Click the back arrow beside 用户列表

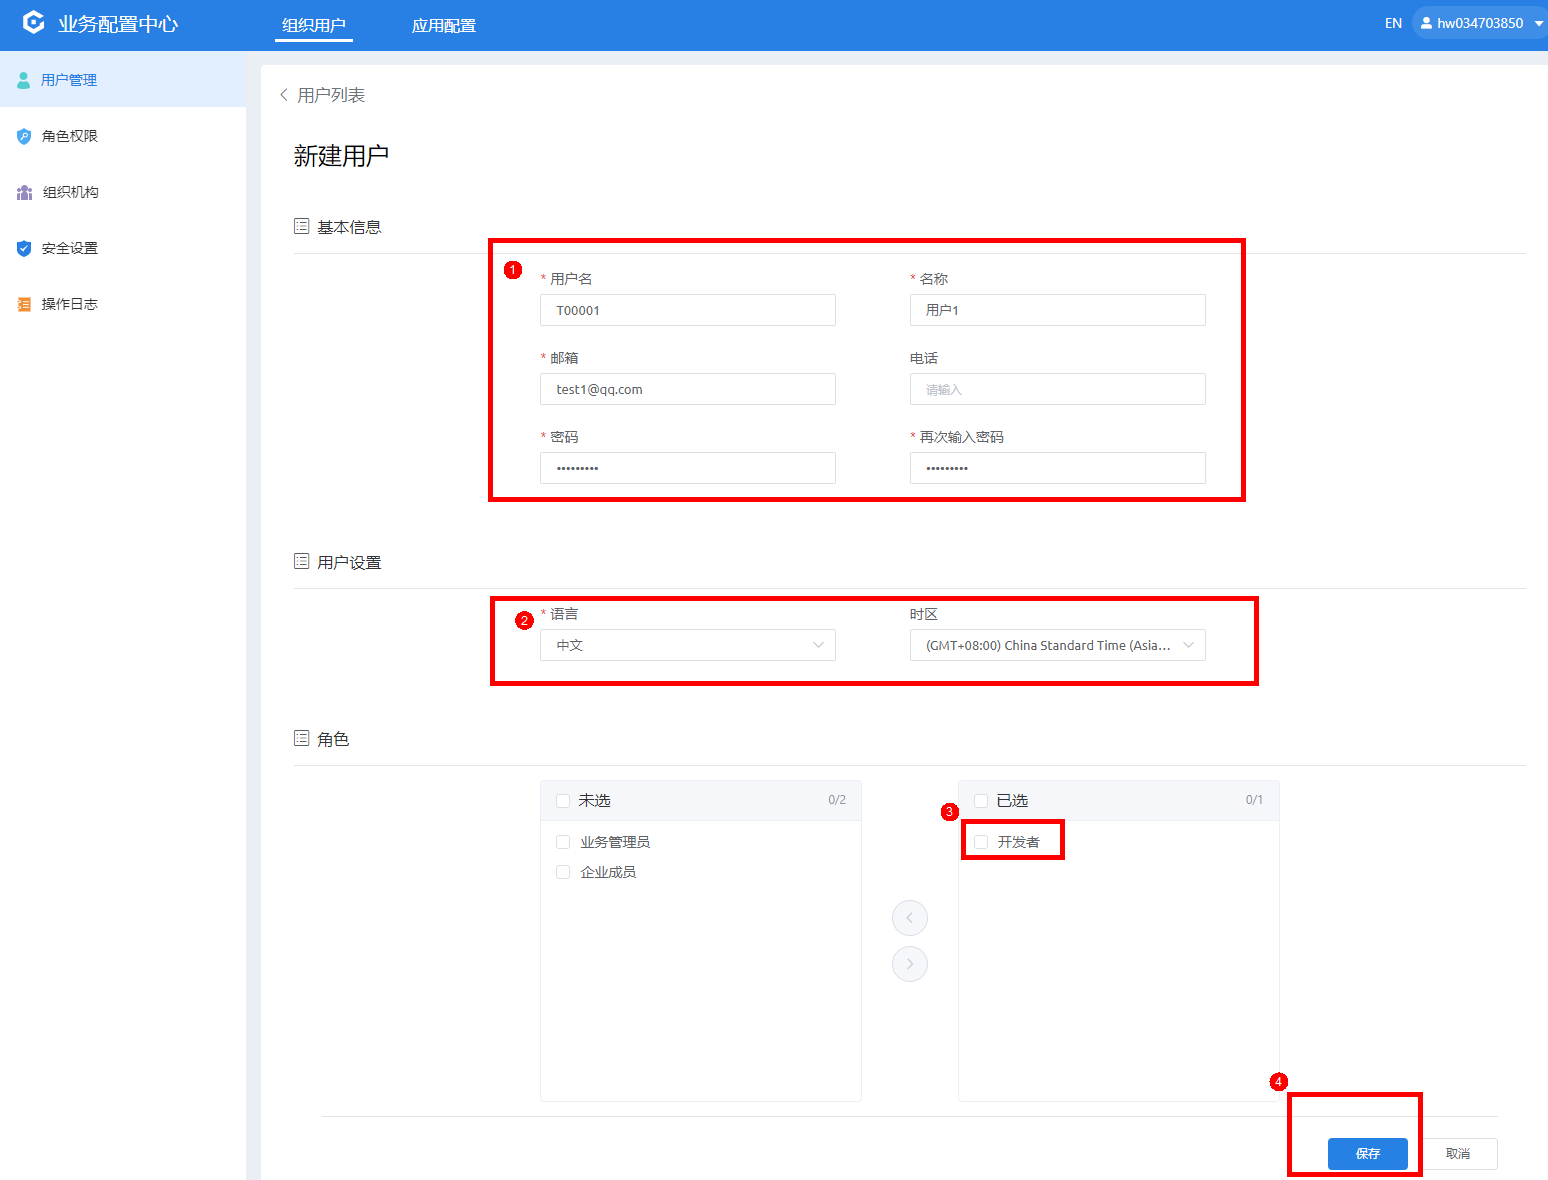click(x=284, y=95)
